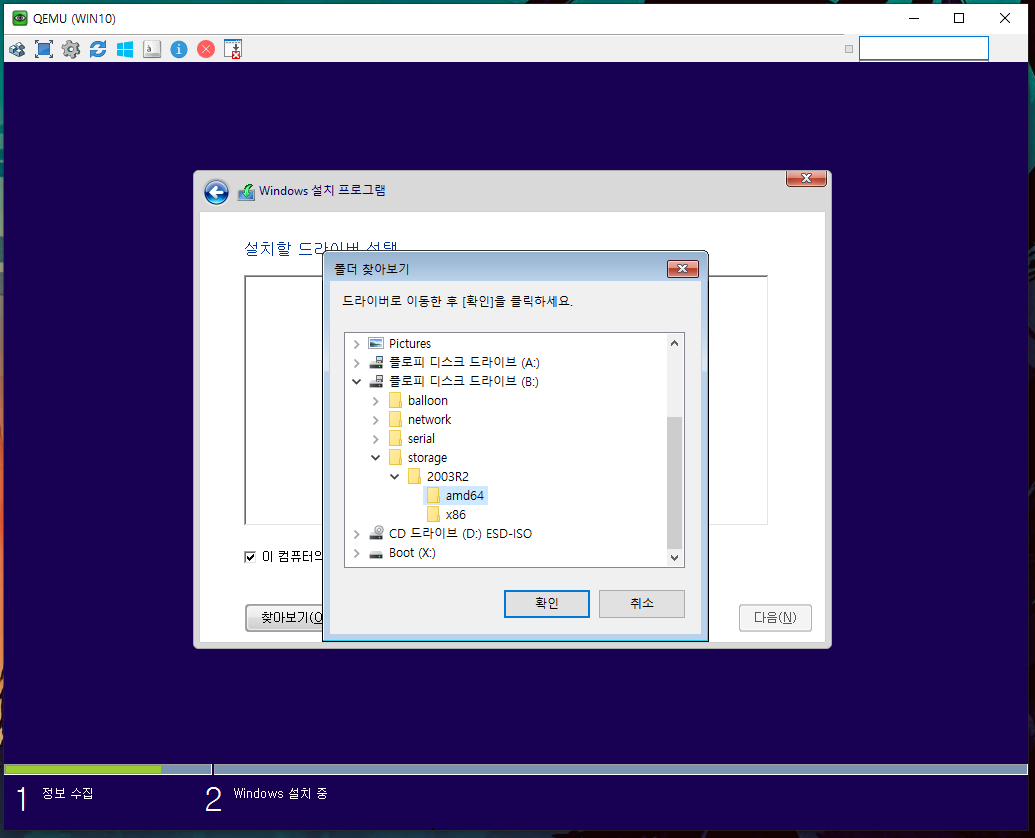1035x838 pixels.
Task: Click the refresh screen arrows icon
Action: click(x=98, y=49)
